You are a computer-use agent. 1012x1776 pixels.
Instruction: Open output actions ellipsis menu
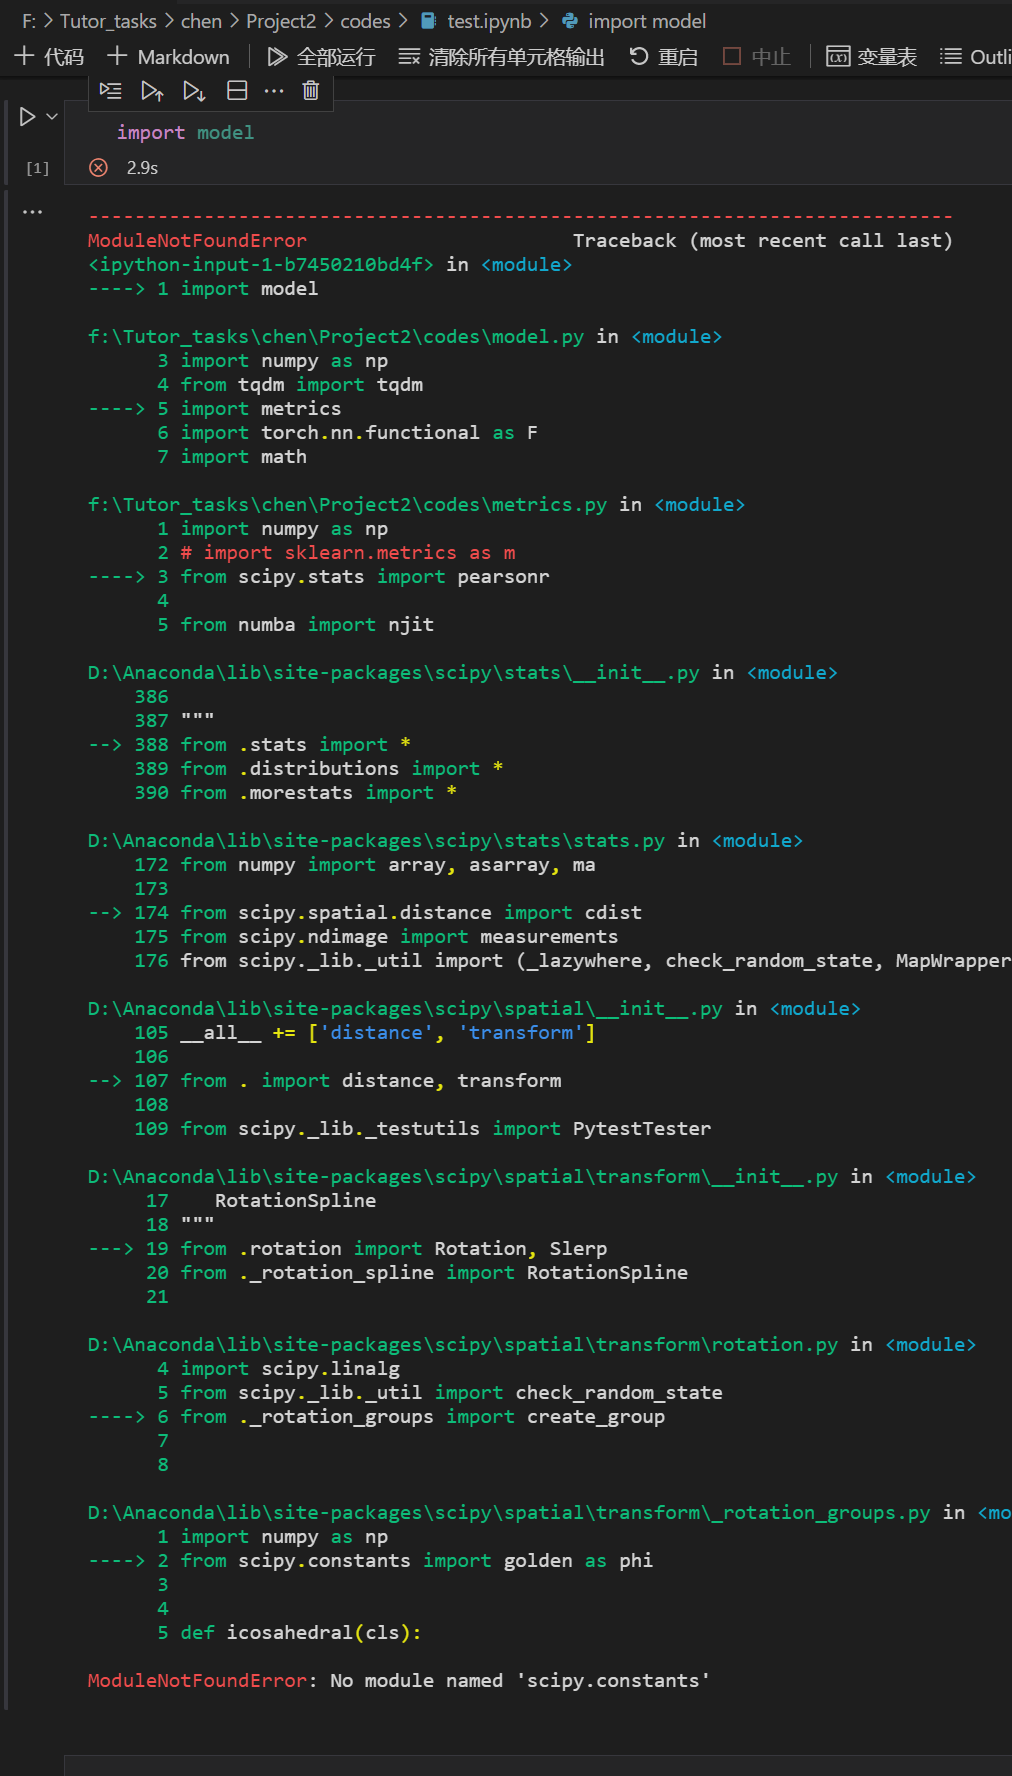point(33,212)
